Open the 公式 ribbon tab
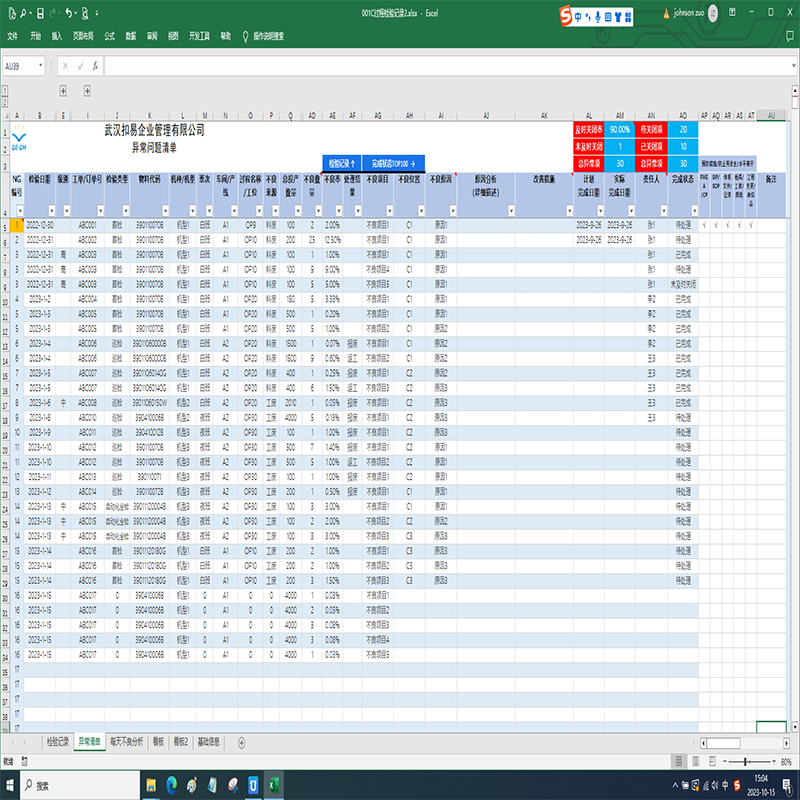The height and width of the screenshot is (800, 800). click(x=109, y=36)
